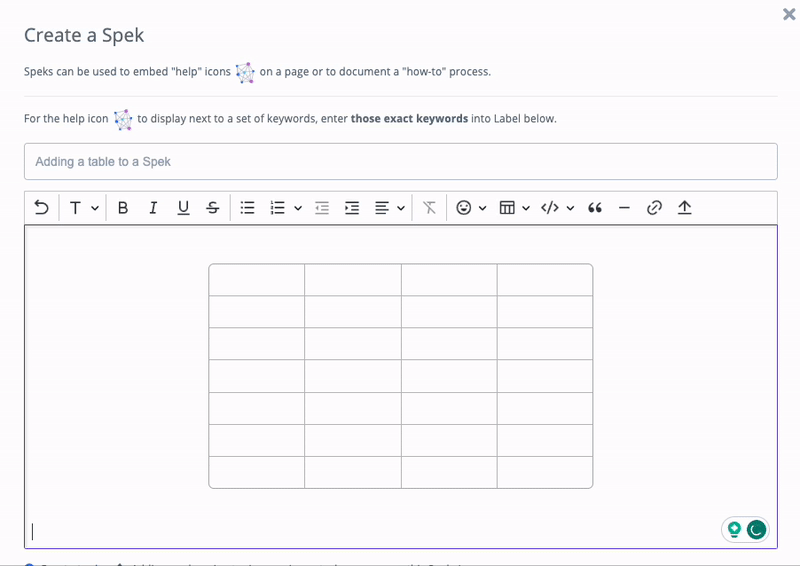This screenshot has height=566, width=800.
Task: Toggle strikethrough formatting
Action: pos(213,208)
